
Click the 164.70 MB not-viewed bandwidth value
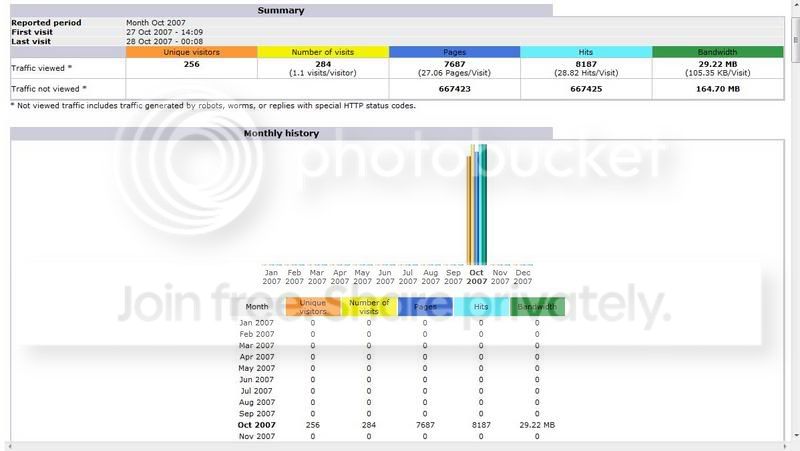coord(717,89)
